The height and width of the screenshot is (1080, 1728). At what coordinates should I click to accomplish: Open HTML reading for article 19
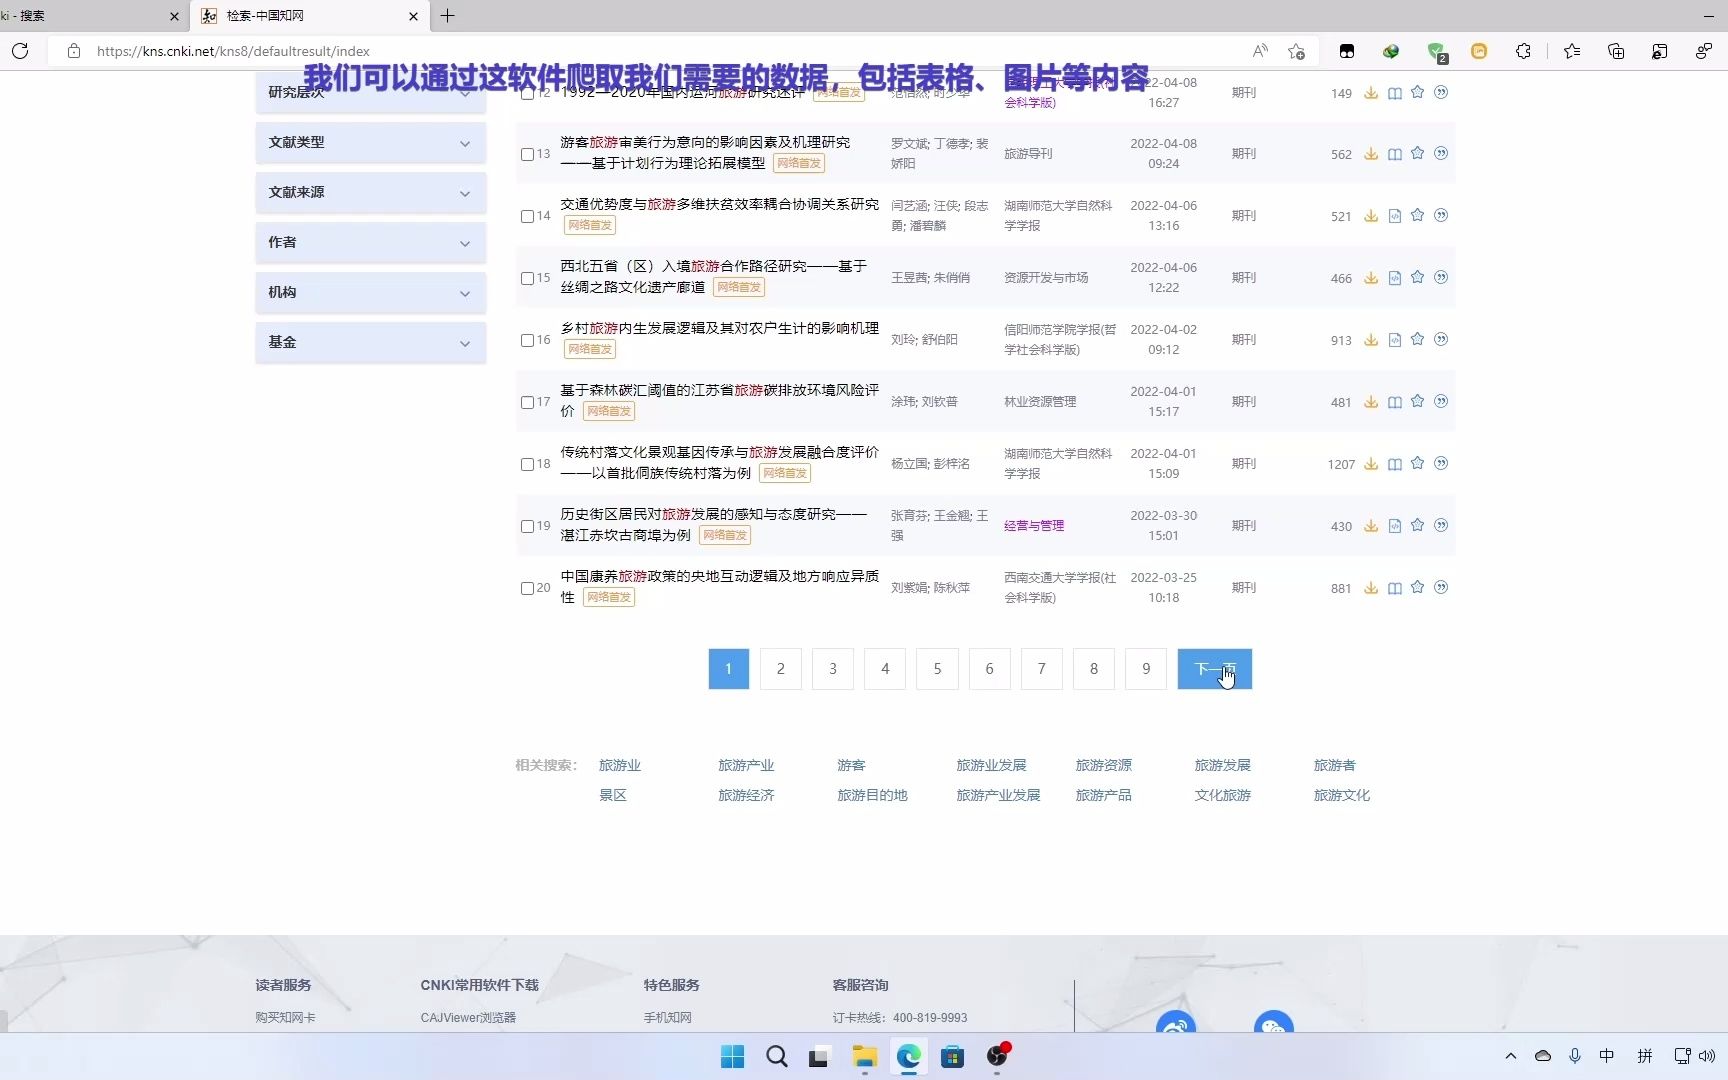pos(1395,526)
